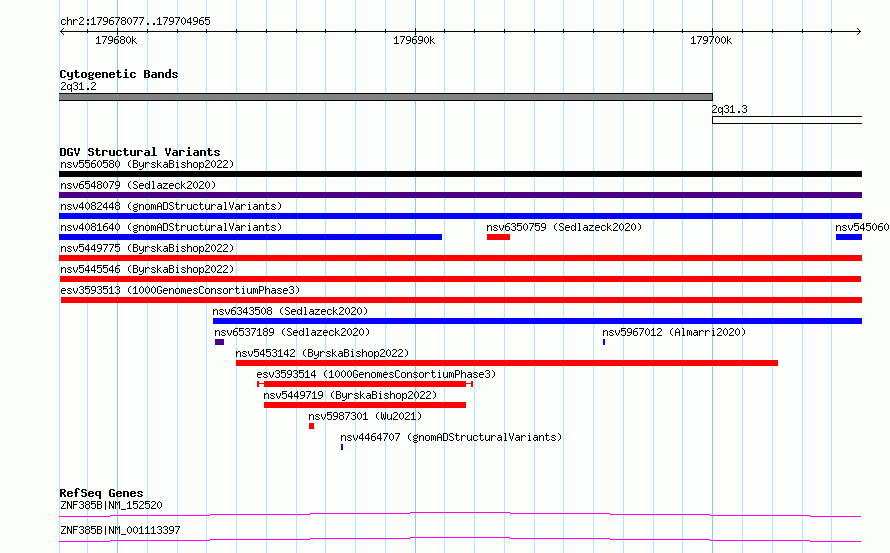890x553 pixels.
Task: Click the tiny blue nsv4464707 marker
Action: [342, 447]
